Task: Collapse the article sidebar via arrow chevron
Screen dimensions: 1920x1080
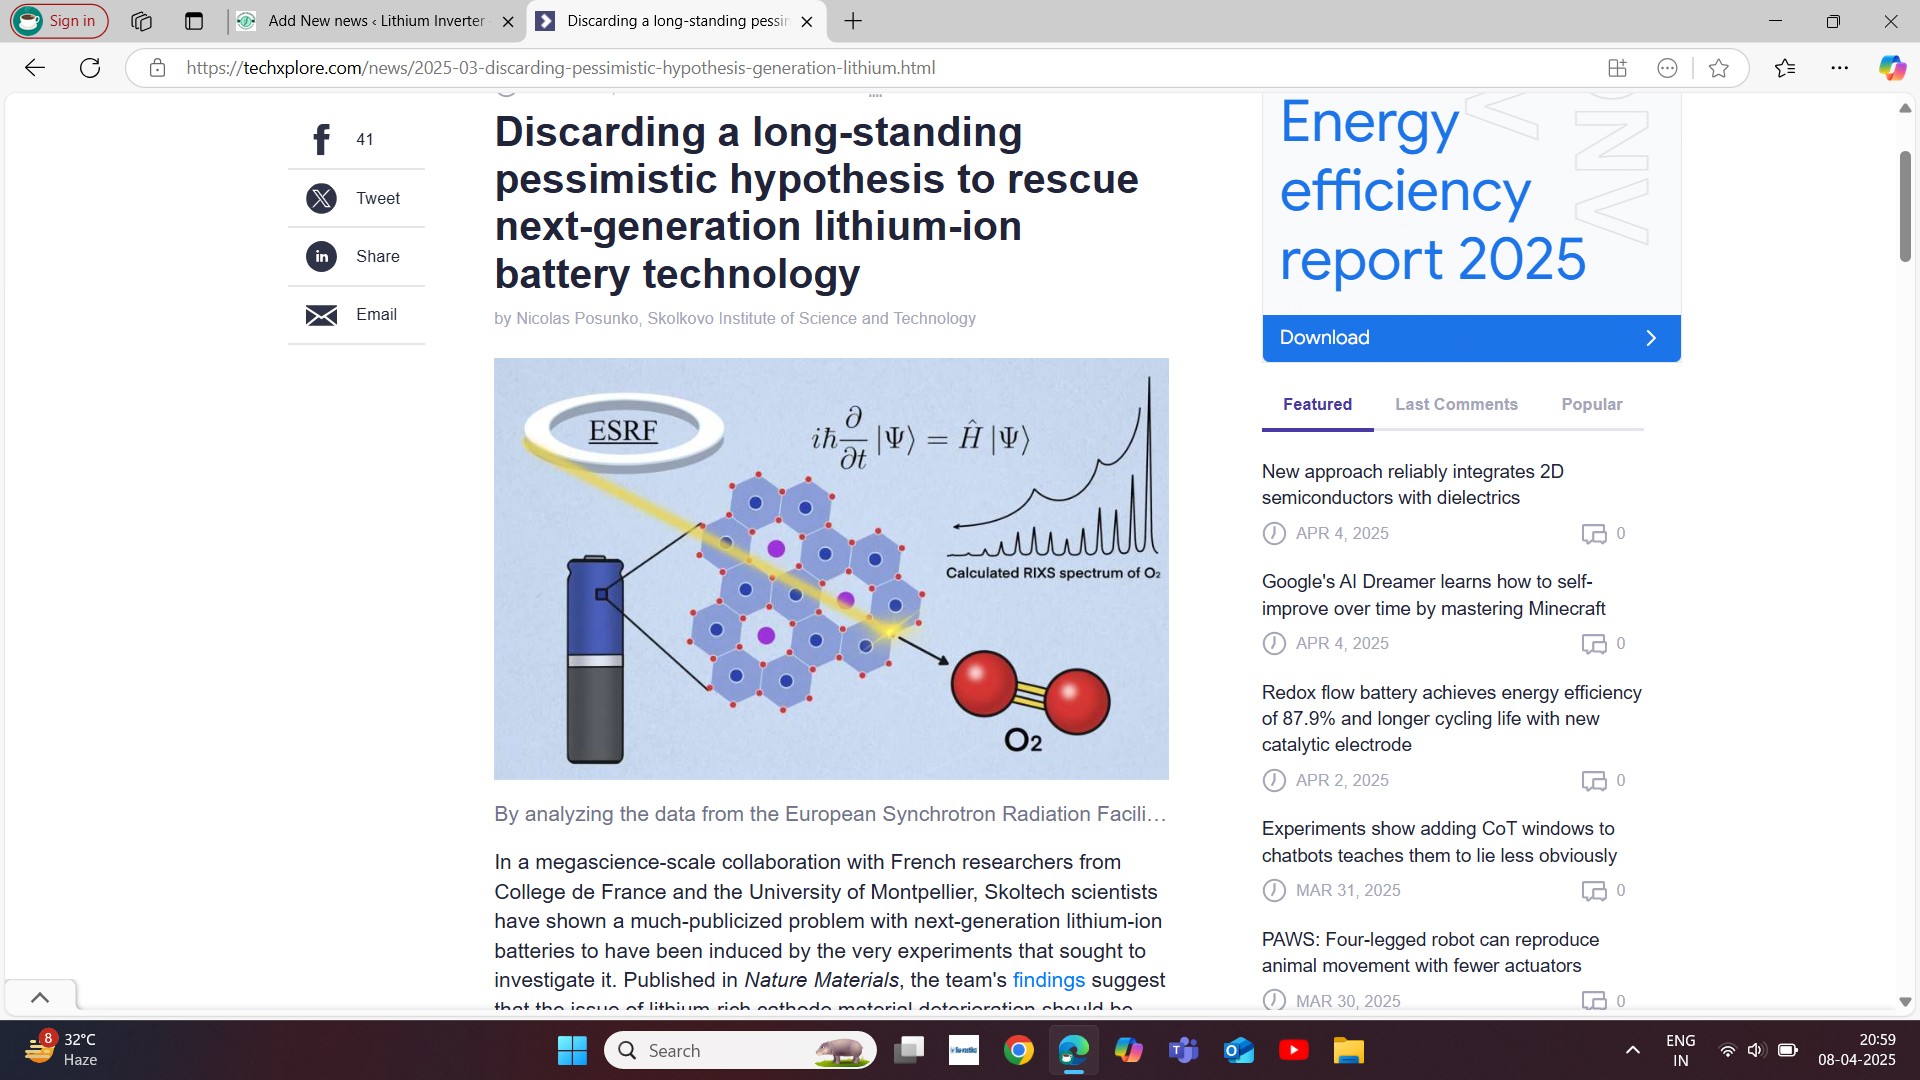Action: pos(40,996)
